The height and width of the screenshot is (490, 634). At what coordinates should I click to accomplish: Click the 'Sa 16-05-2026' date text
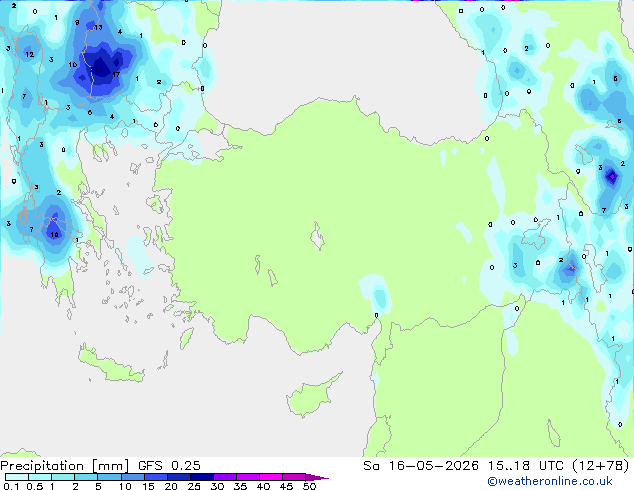click(421, 466)
